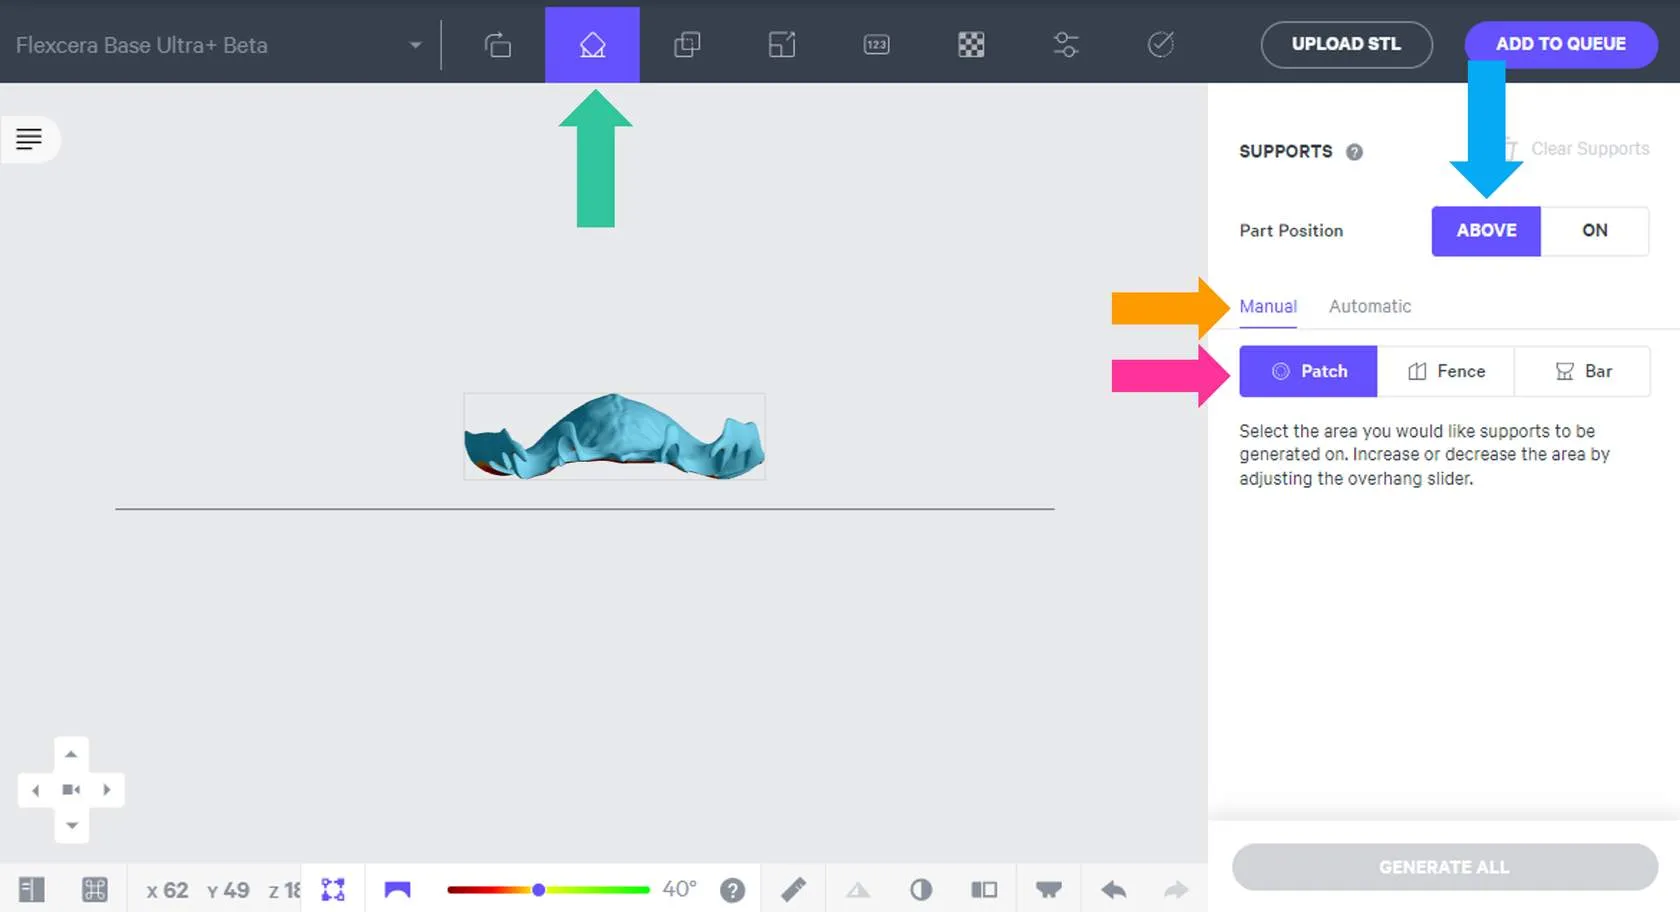
Task: Toggle the bounding box icon
Action: 333,889
